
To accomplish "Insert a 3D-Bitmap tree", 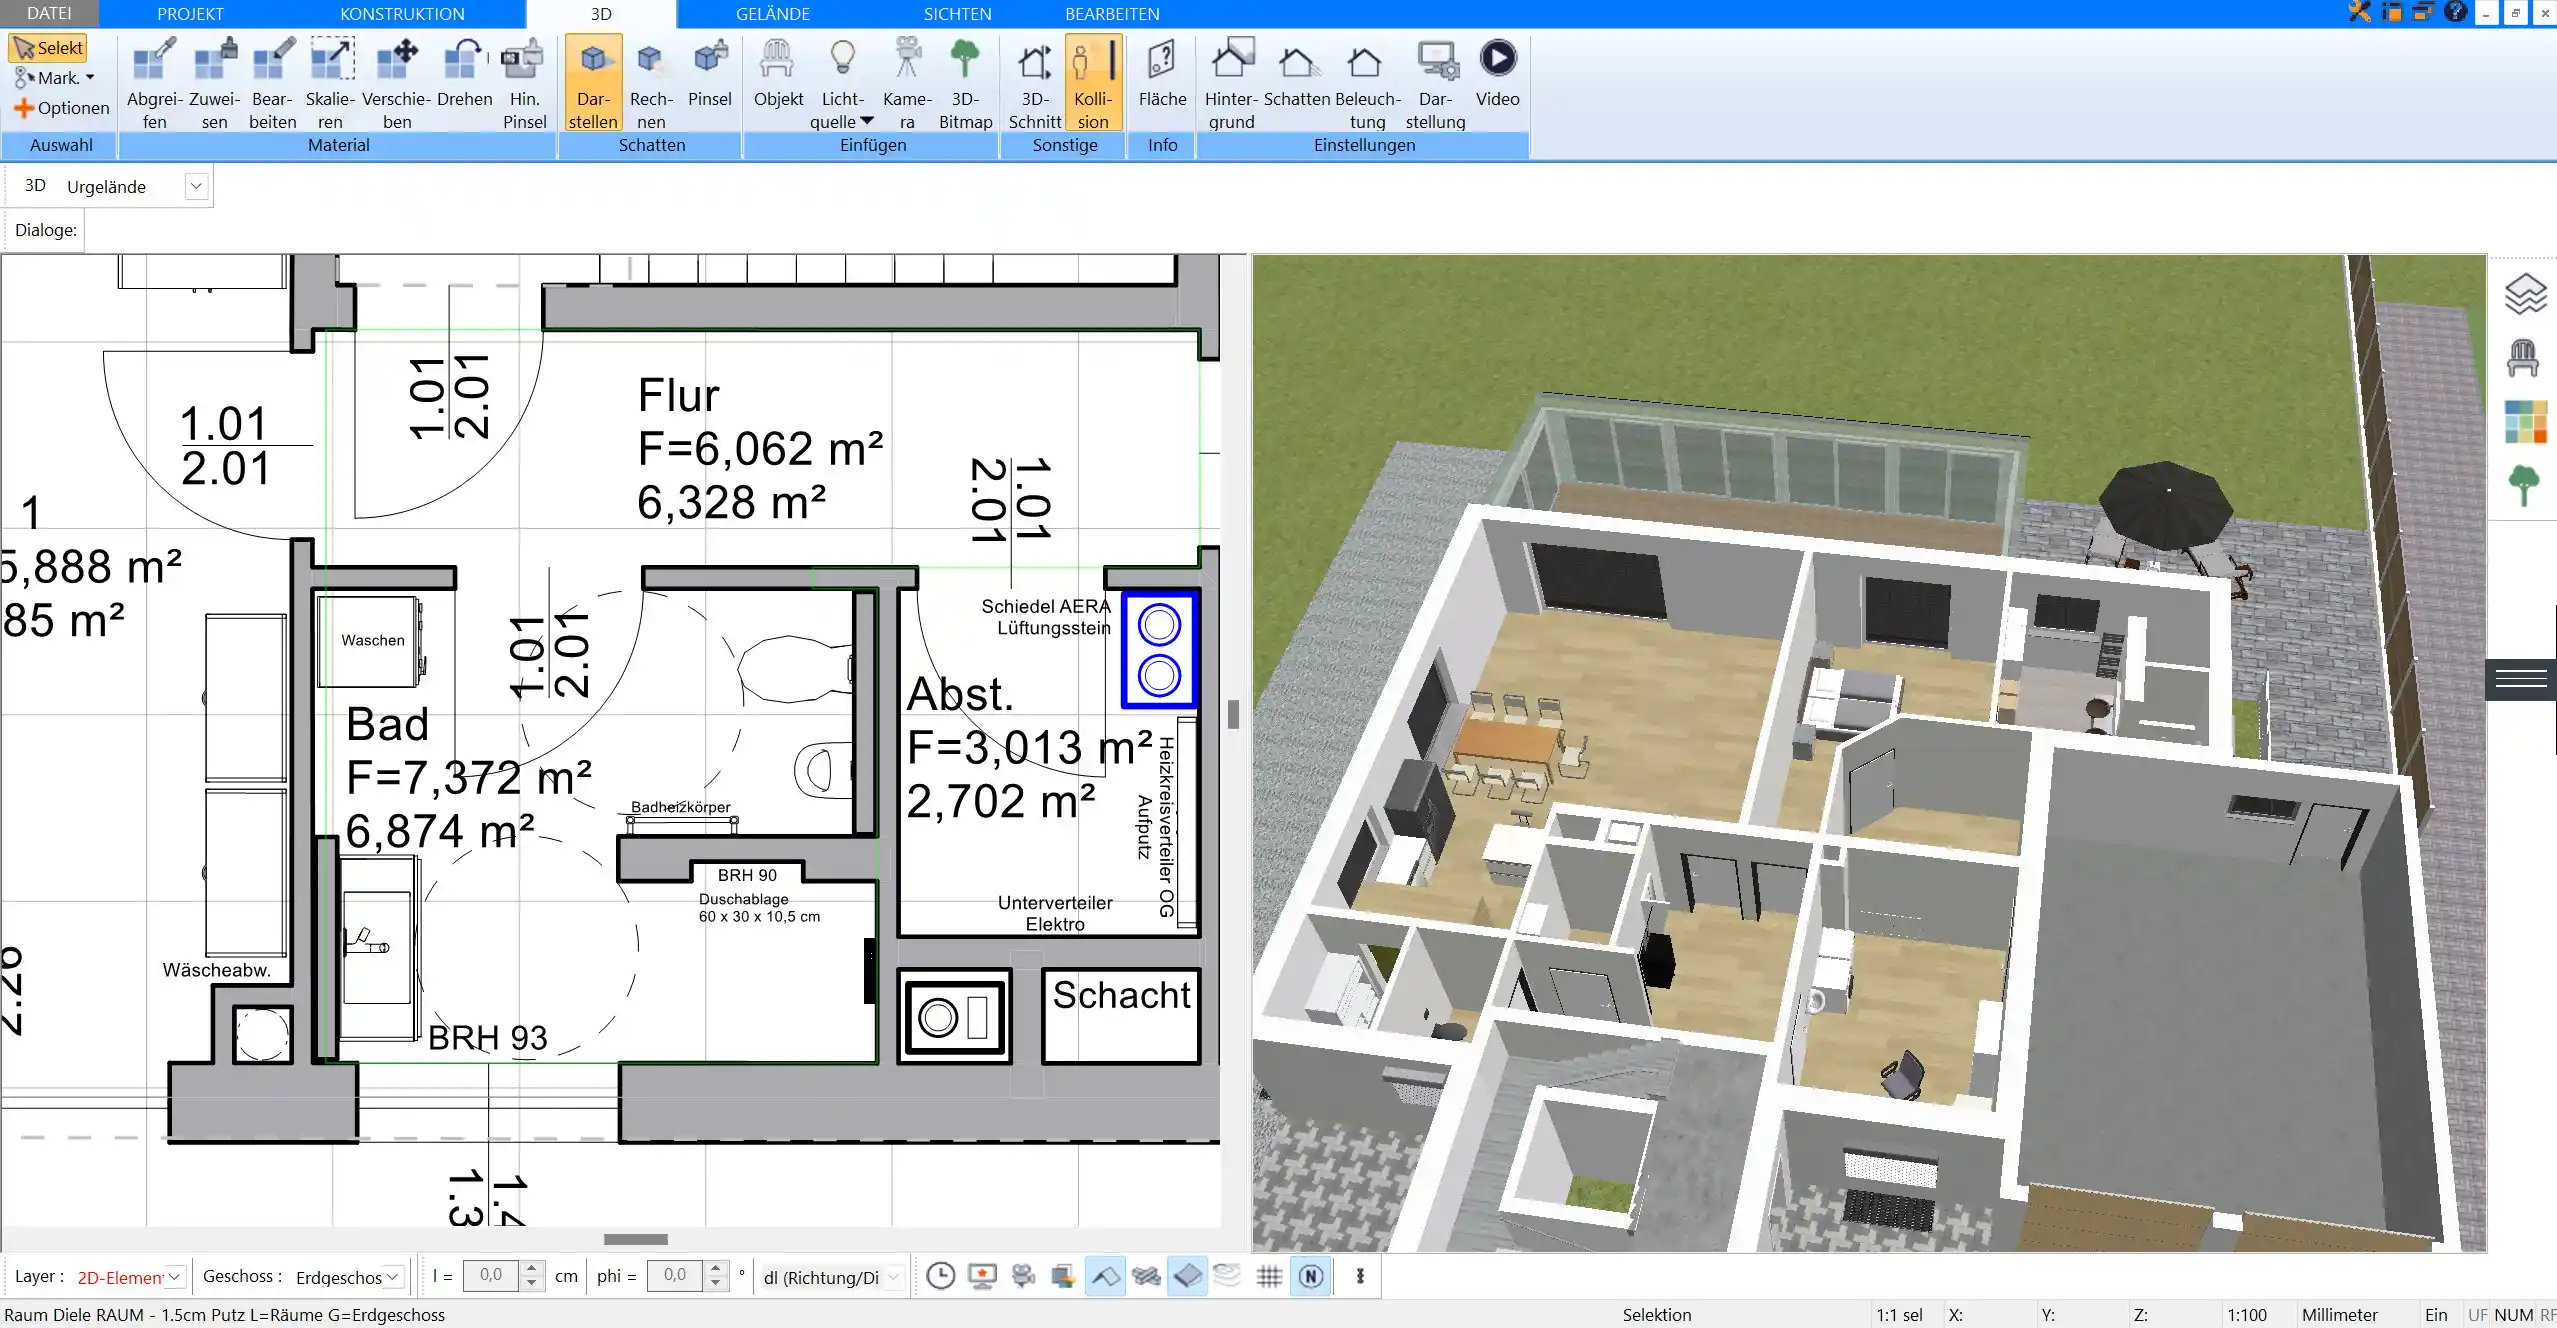I will (x=965, y=83).
